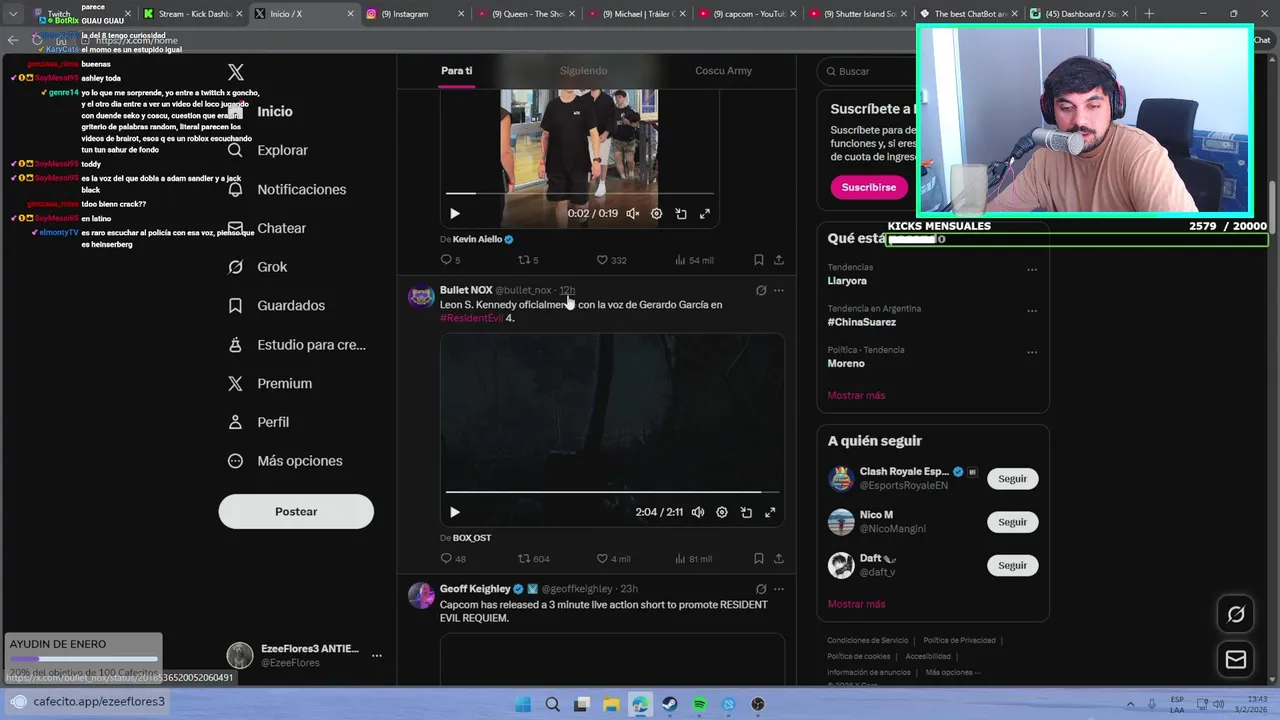View analytics showing 81 mil views
Screen dimensions: 1280x720
point(693,559)
